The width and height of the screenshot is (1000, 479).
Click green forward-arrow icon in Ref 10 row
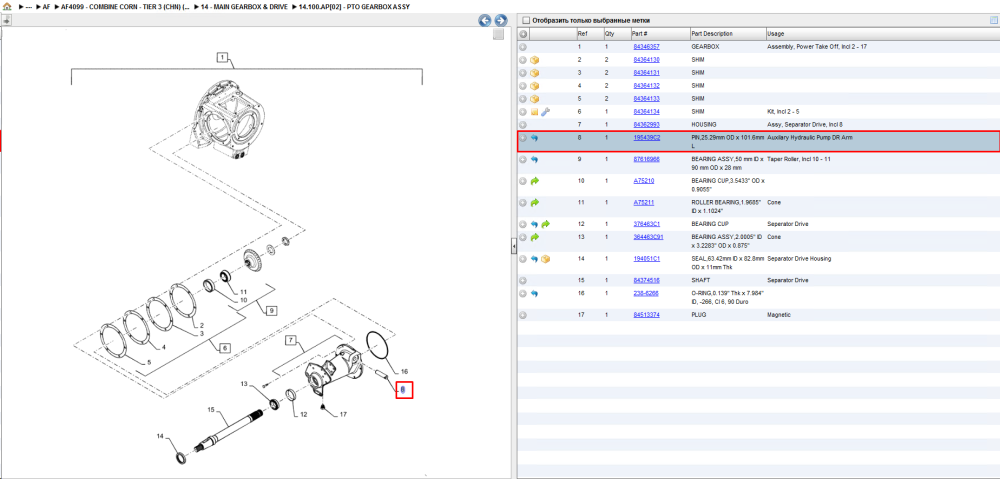pyautogui.click(x=534, y=181)
